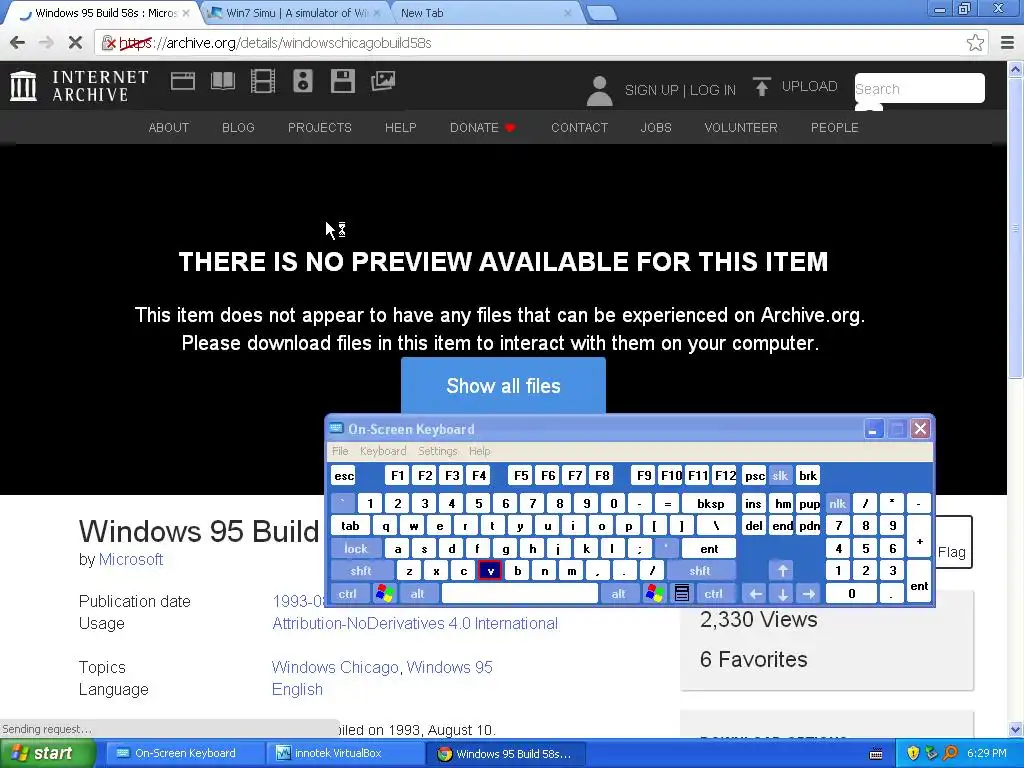Toggle the left alt key
1024x768 pixels.
[x=417, y=594]
